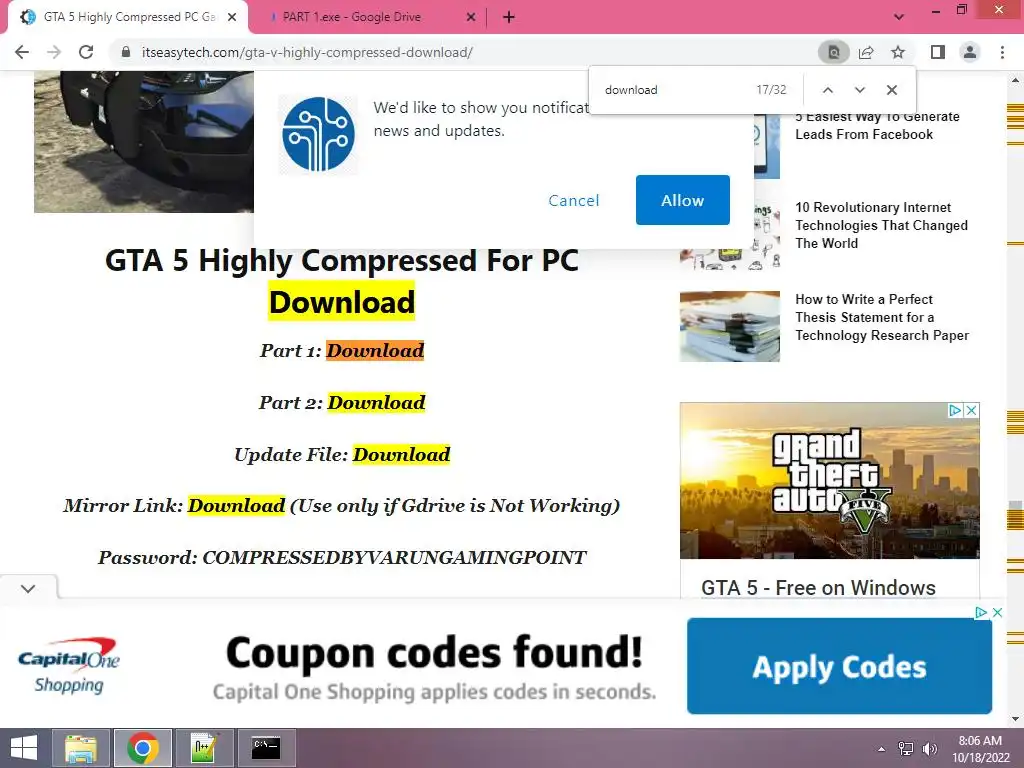The image size is (1024, 768).
Task: Reload the current page
Action: (x=86, y=52)
